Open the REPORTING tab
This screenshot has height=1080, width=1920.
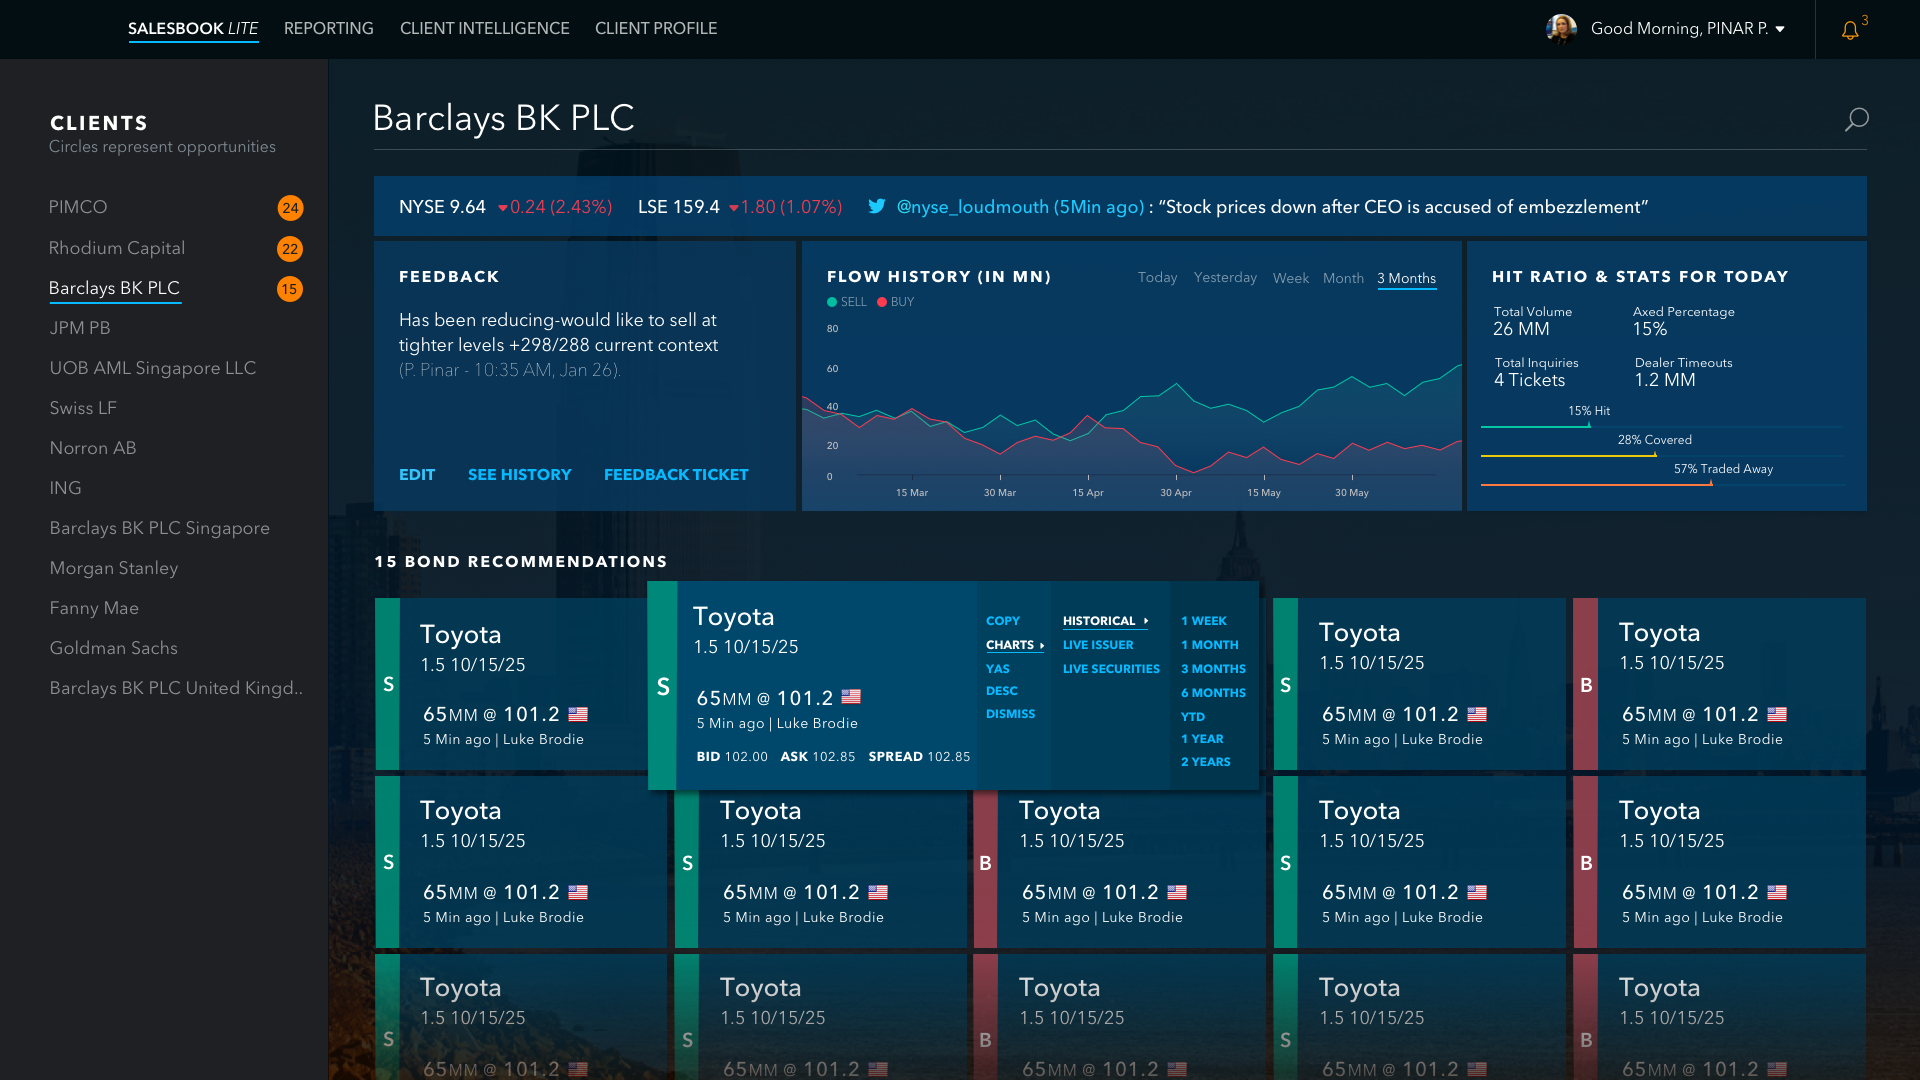coord(329,28)
